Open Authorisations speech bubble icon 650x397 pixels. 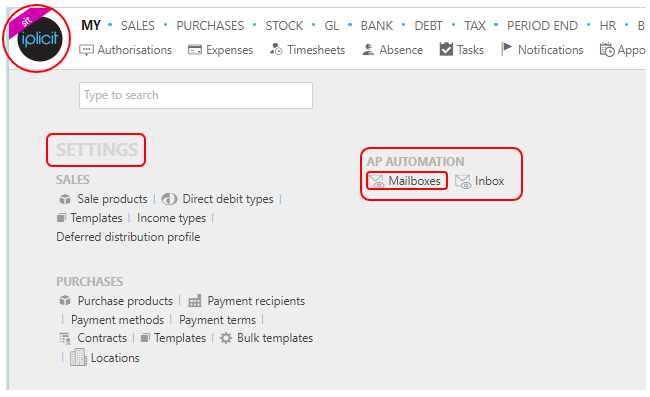(86, 50)
